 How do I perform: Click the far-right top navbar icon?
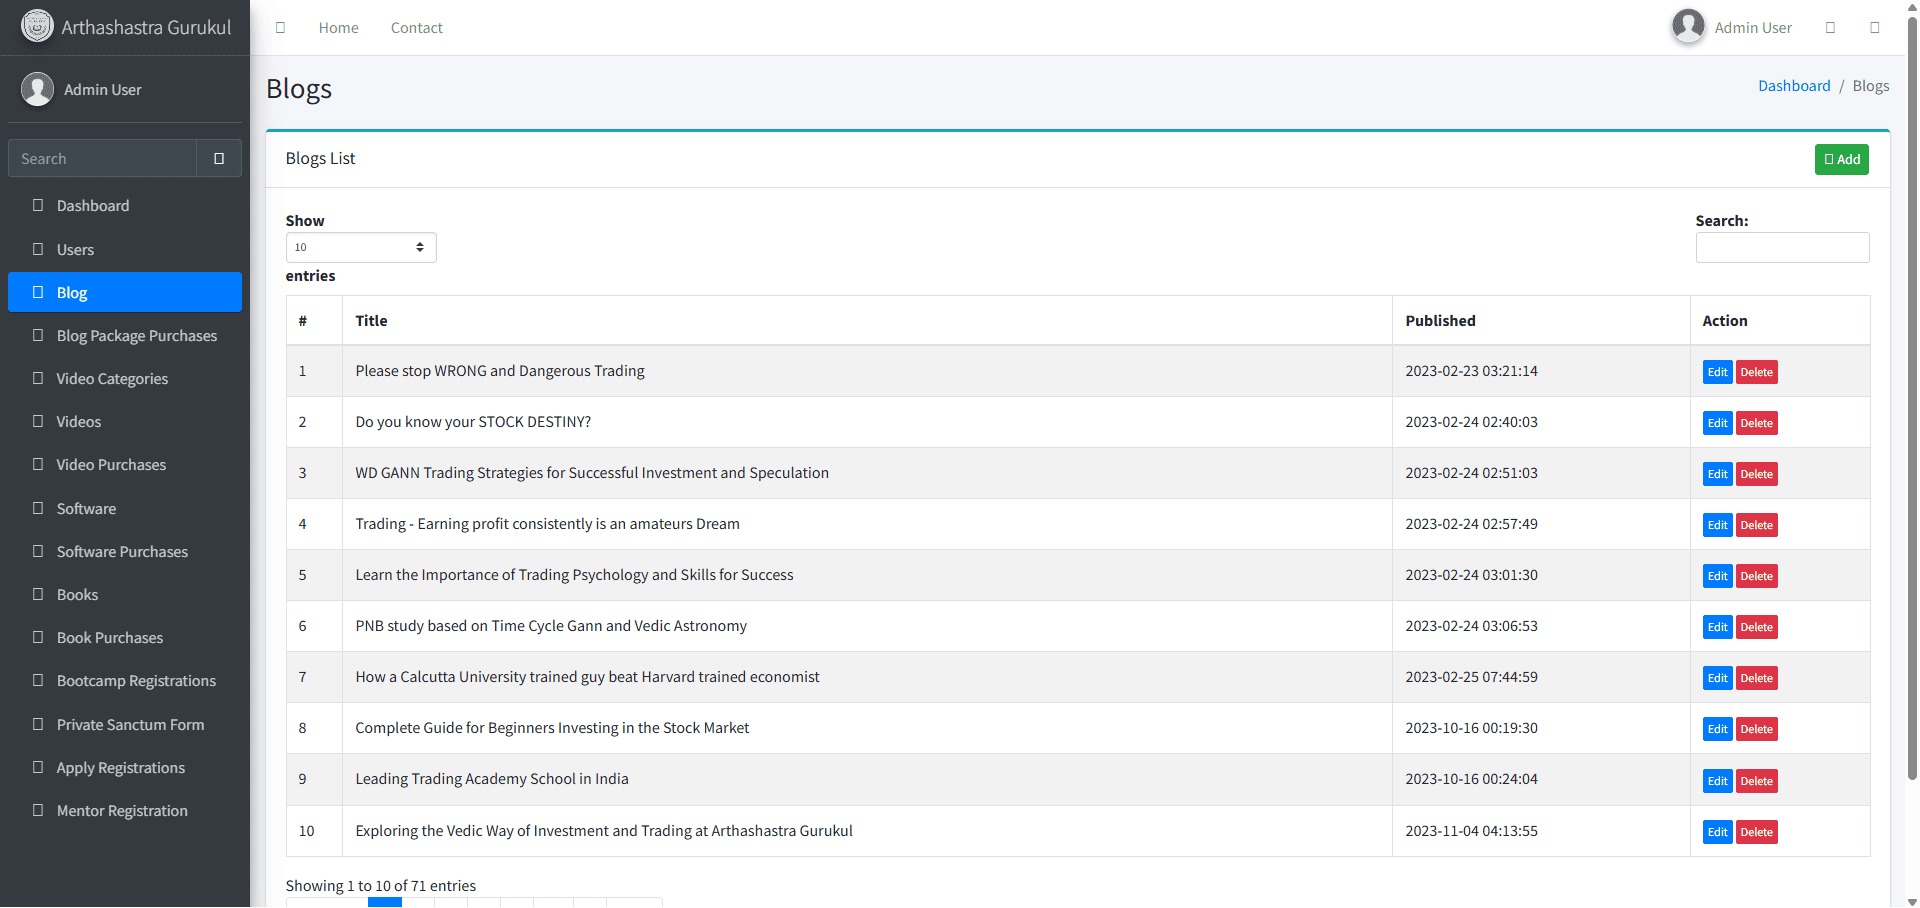1875,28
